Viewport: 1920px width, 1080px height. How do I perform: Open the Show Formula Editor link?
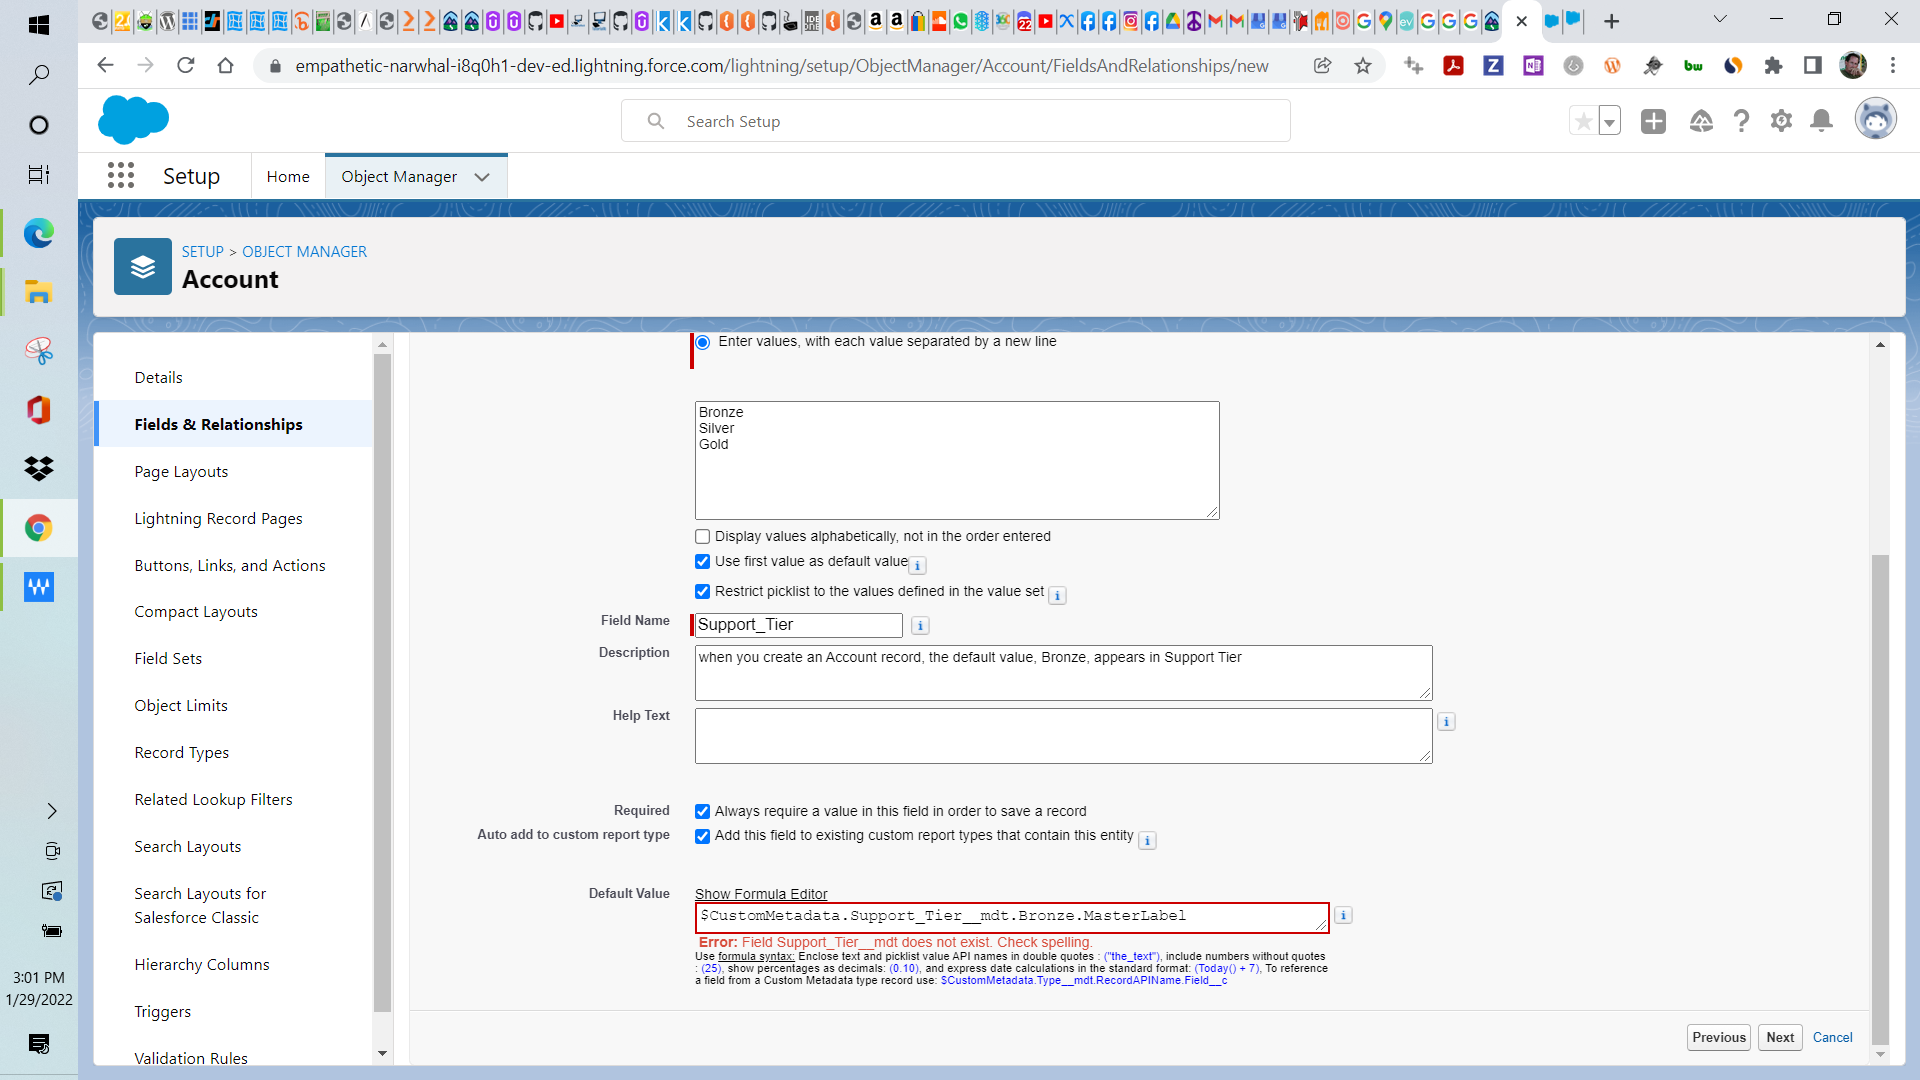(760, 893)
